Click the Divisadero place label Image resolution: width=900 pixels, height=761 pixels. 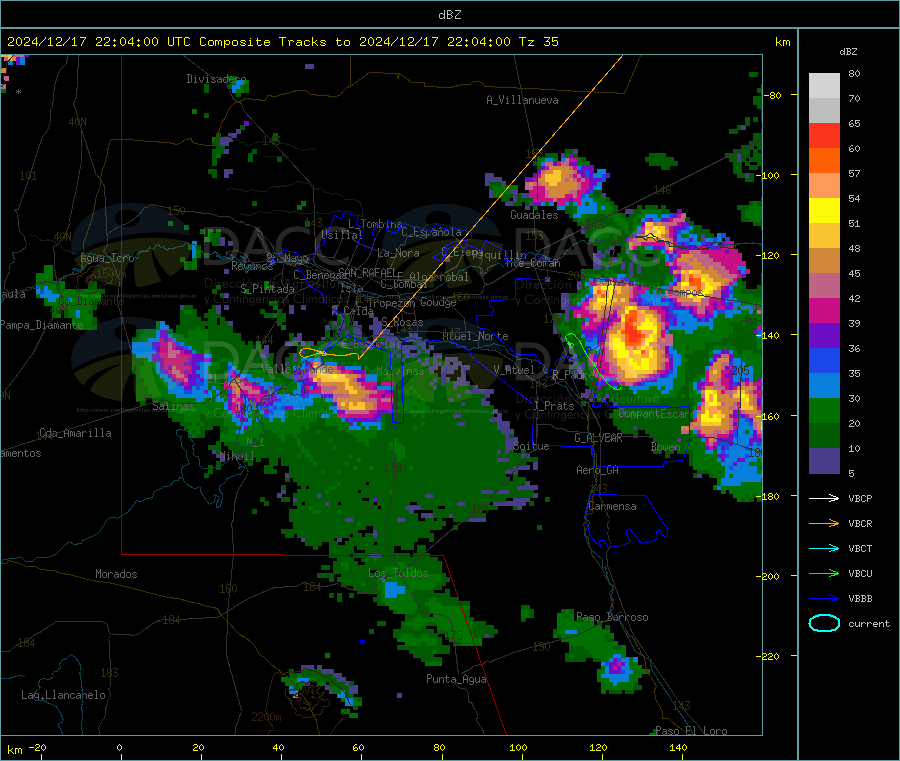click(x=216, y=79)
